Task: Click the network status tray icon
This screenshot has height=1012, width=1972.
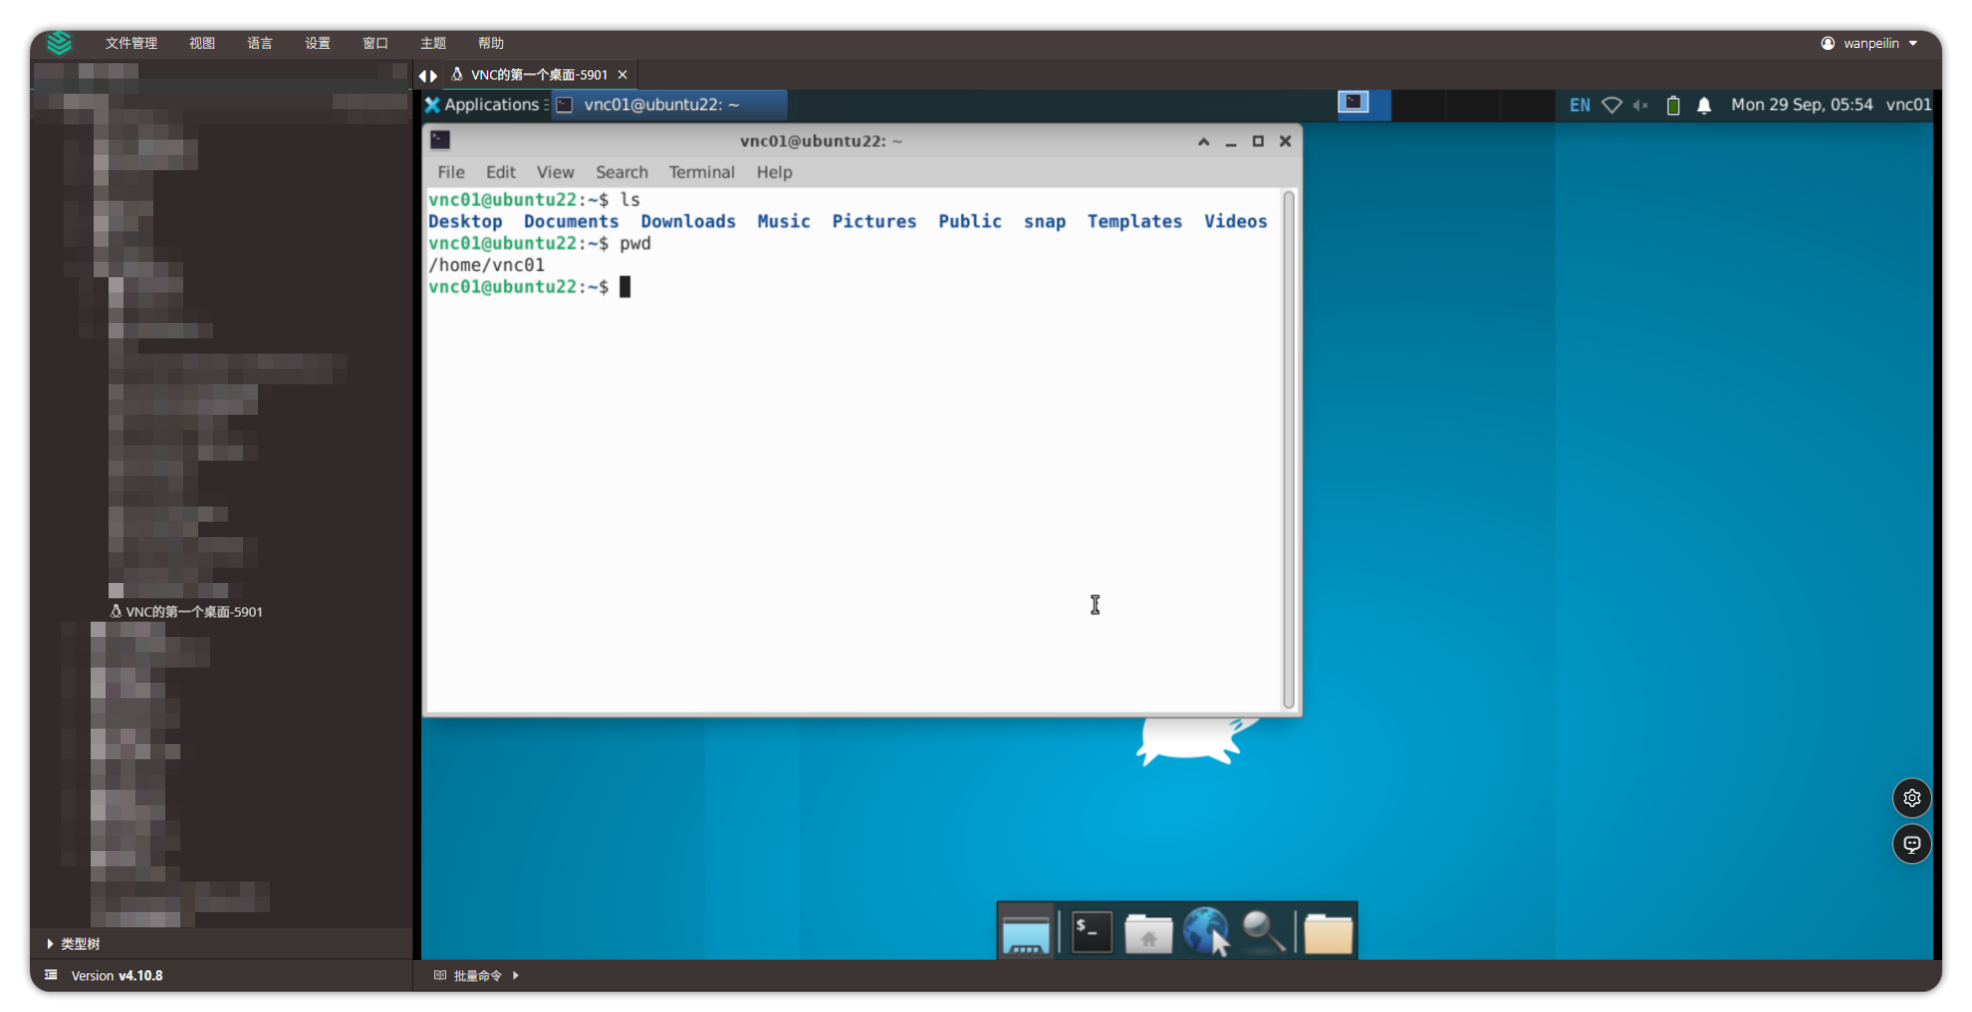Action: point(1611,105)
